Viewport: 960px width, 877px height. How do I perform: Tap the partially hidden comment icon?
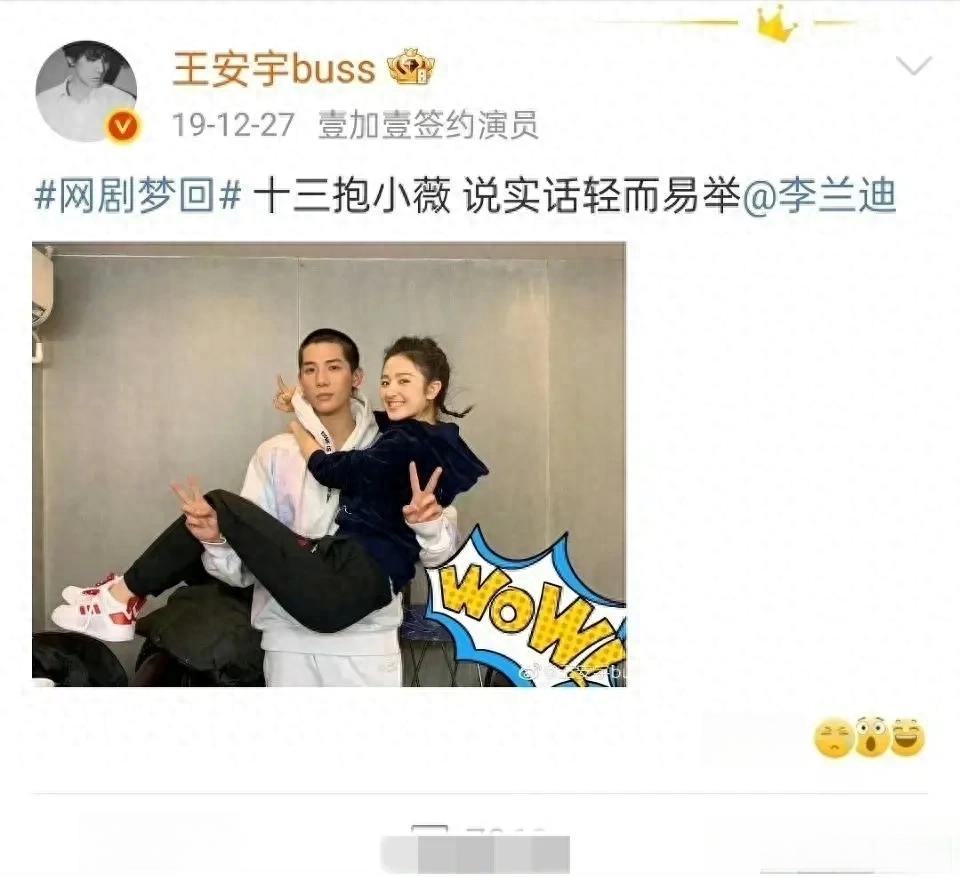coord(429,830)
